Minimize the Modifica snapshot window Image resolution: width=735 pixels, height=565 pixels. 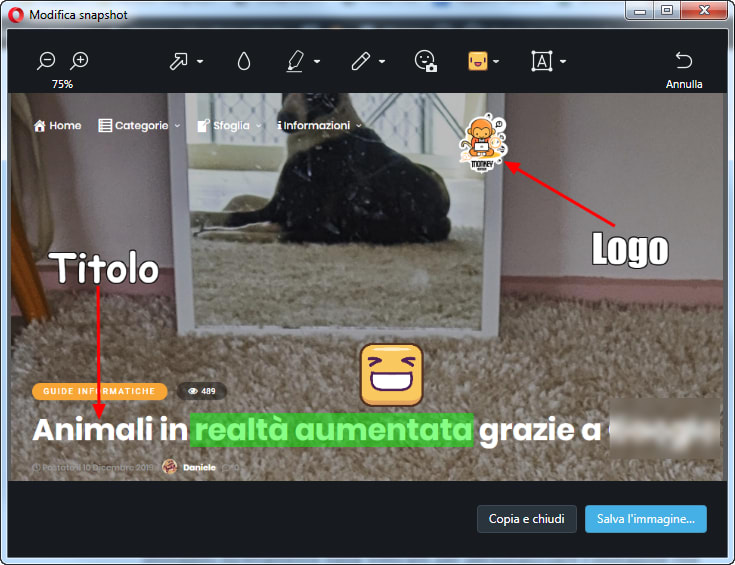click(640, 10)
